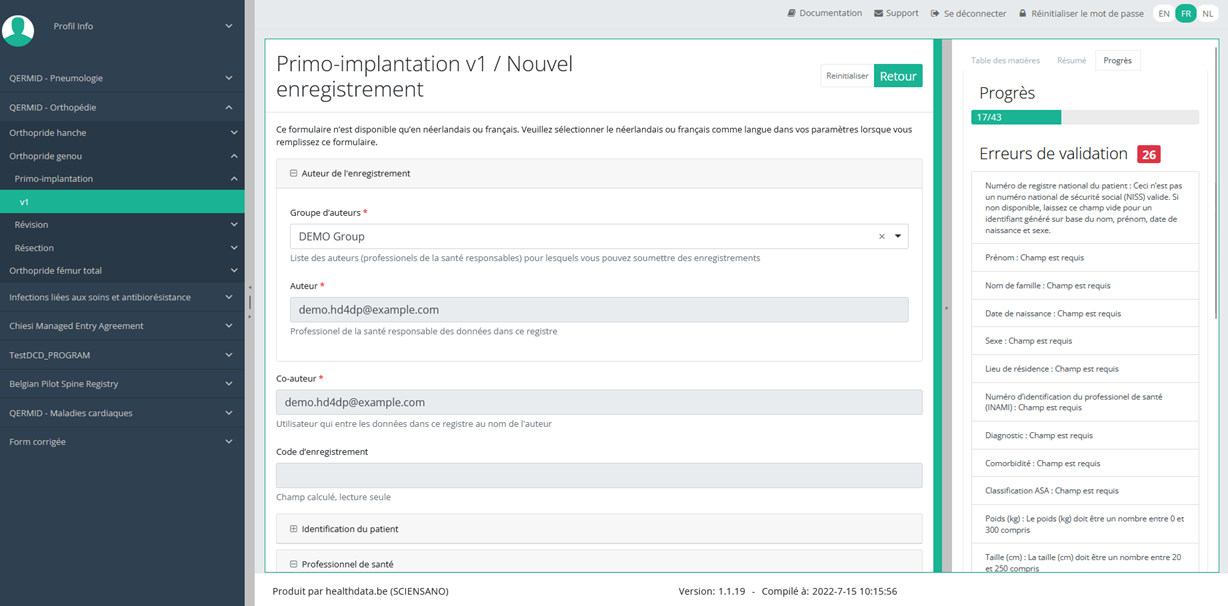Switch language to EN

1164,14
